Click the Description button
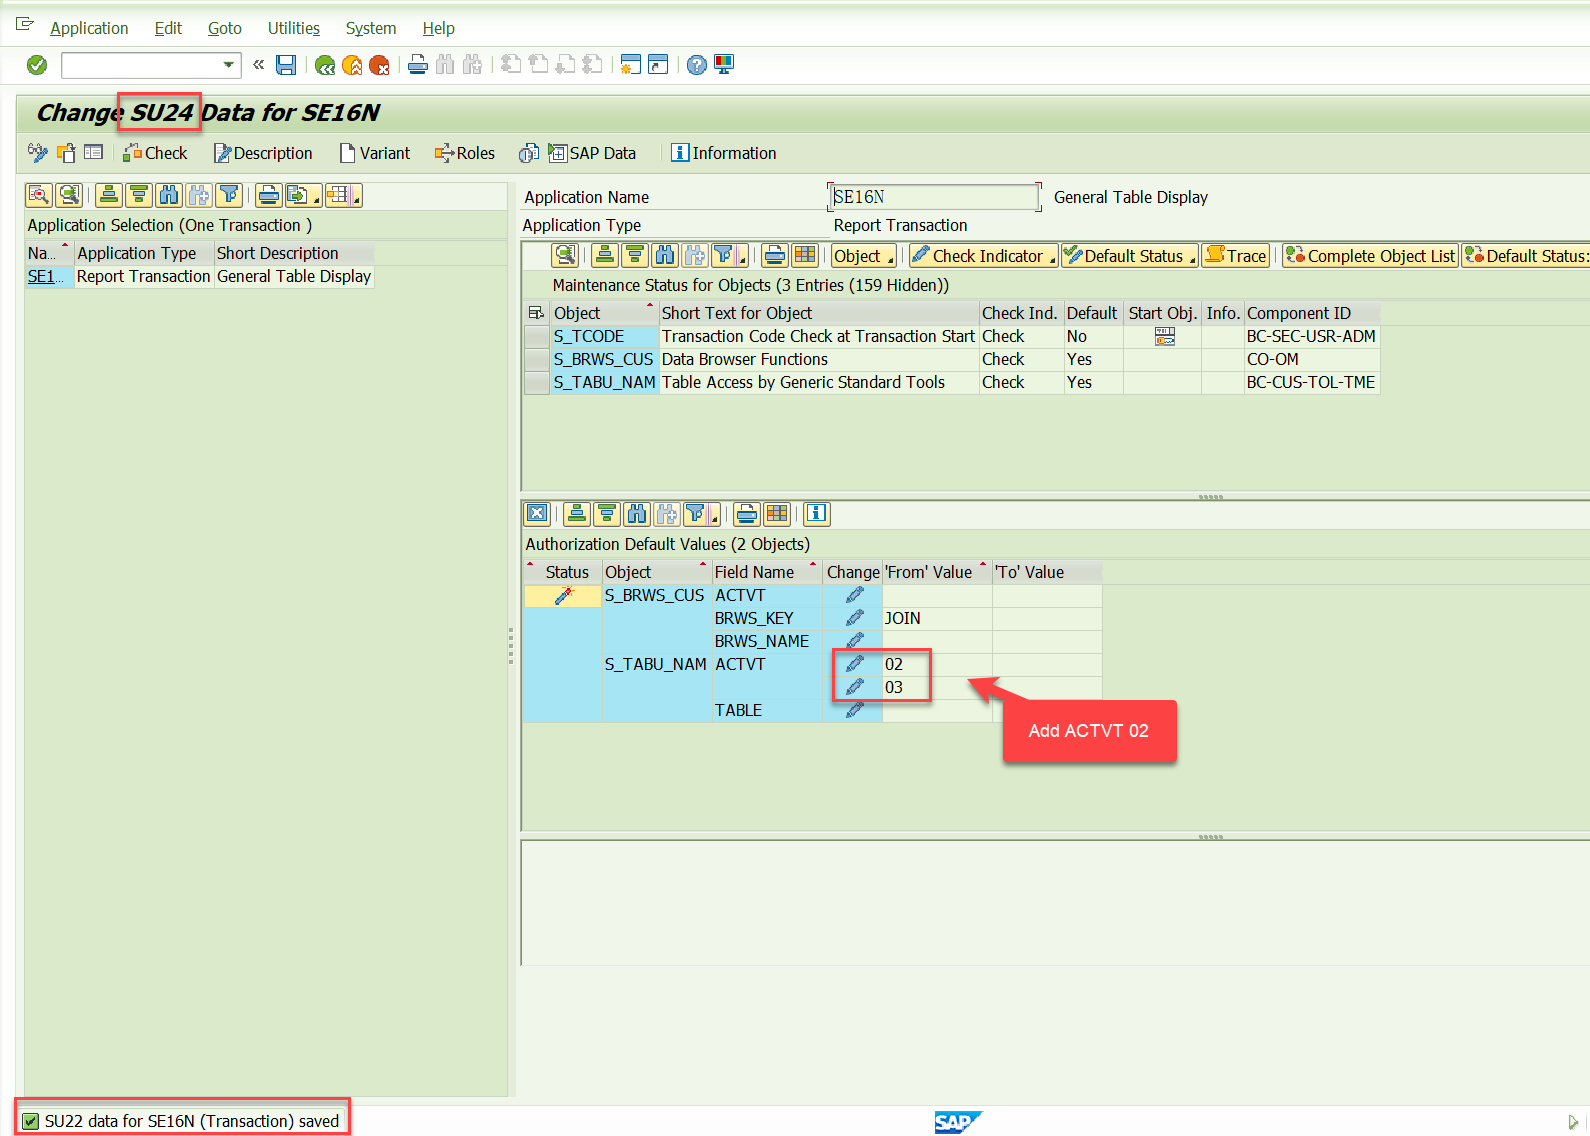 coord(263,153)
